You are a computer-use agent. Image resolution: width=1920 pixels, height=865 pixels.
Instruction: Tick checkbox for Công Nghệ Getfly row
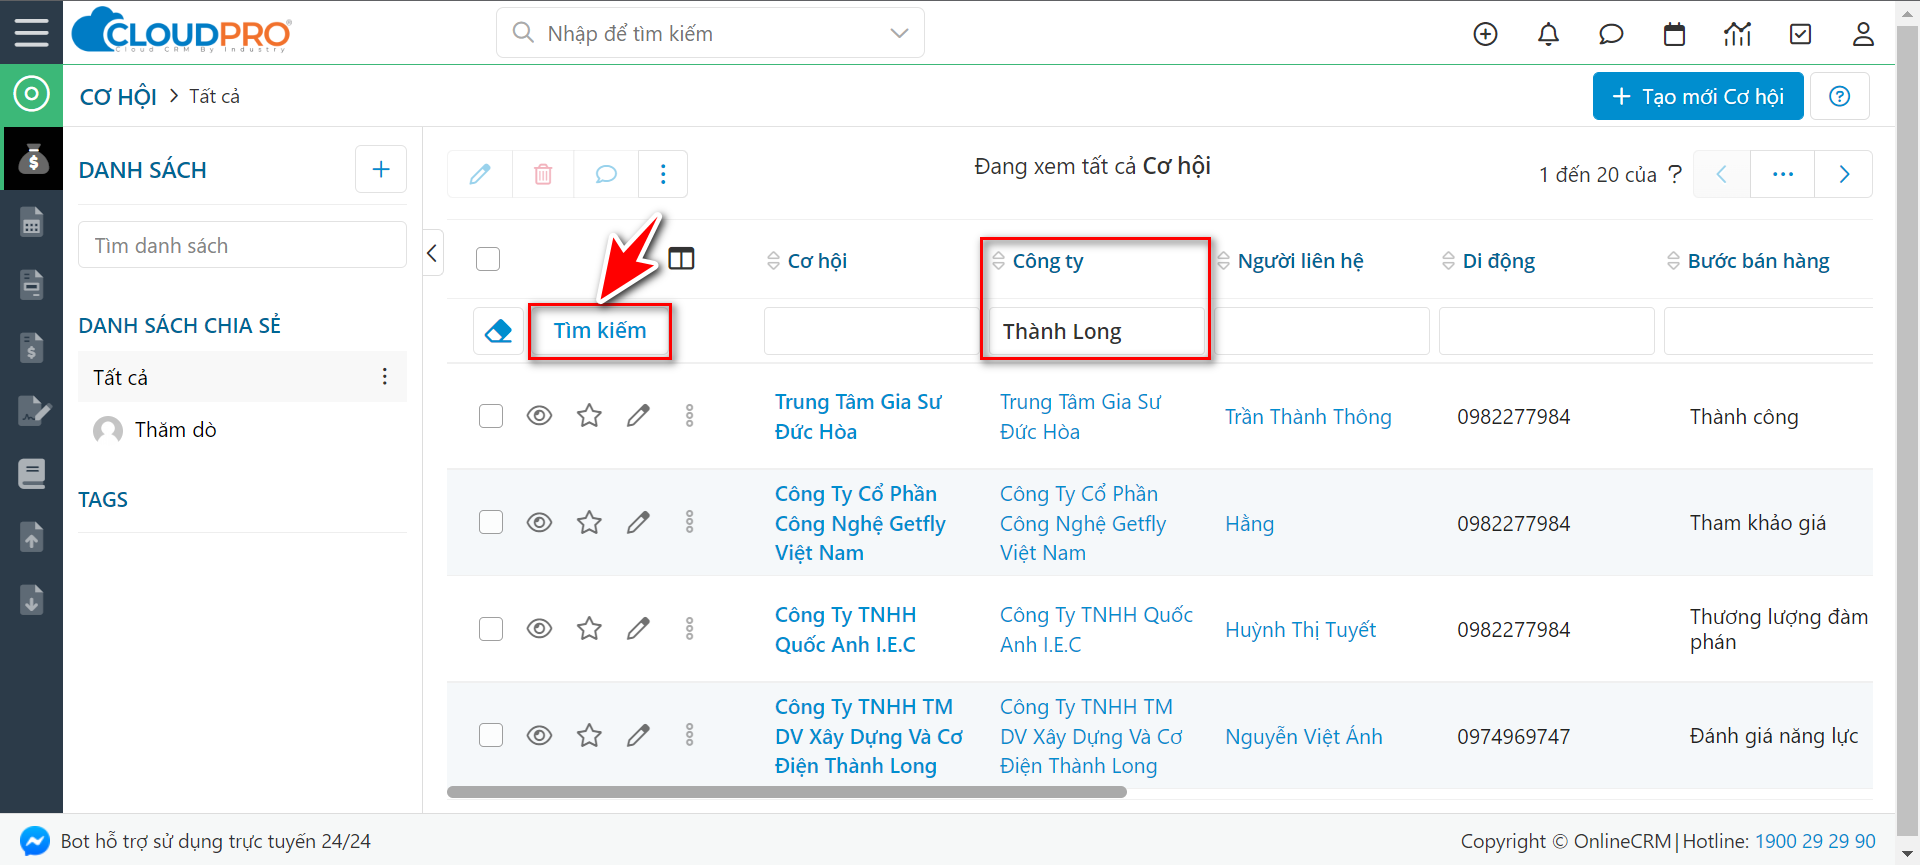tap(491, 522)
